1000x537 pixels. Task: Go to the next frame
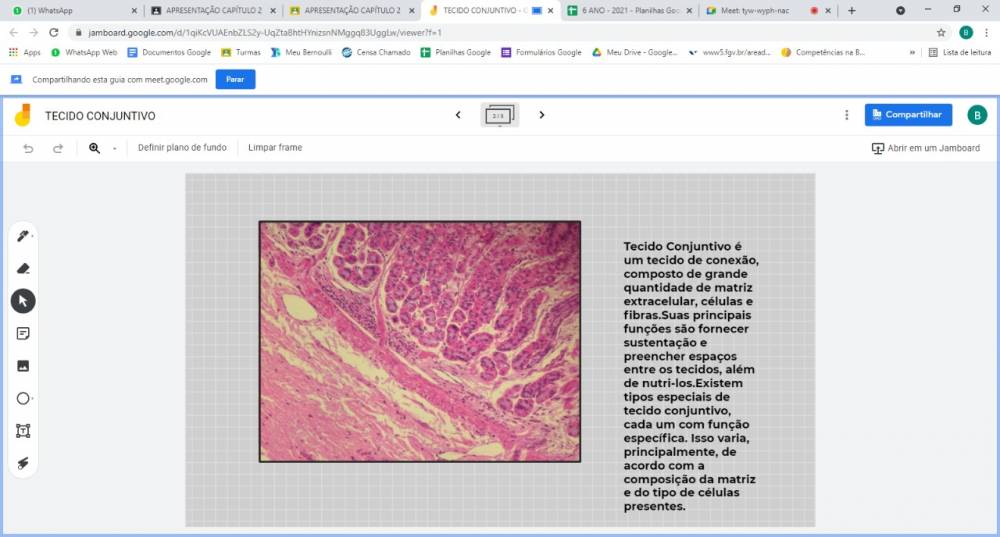click(542, 115)
